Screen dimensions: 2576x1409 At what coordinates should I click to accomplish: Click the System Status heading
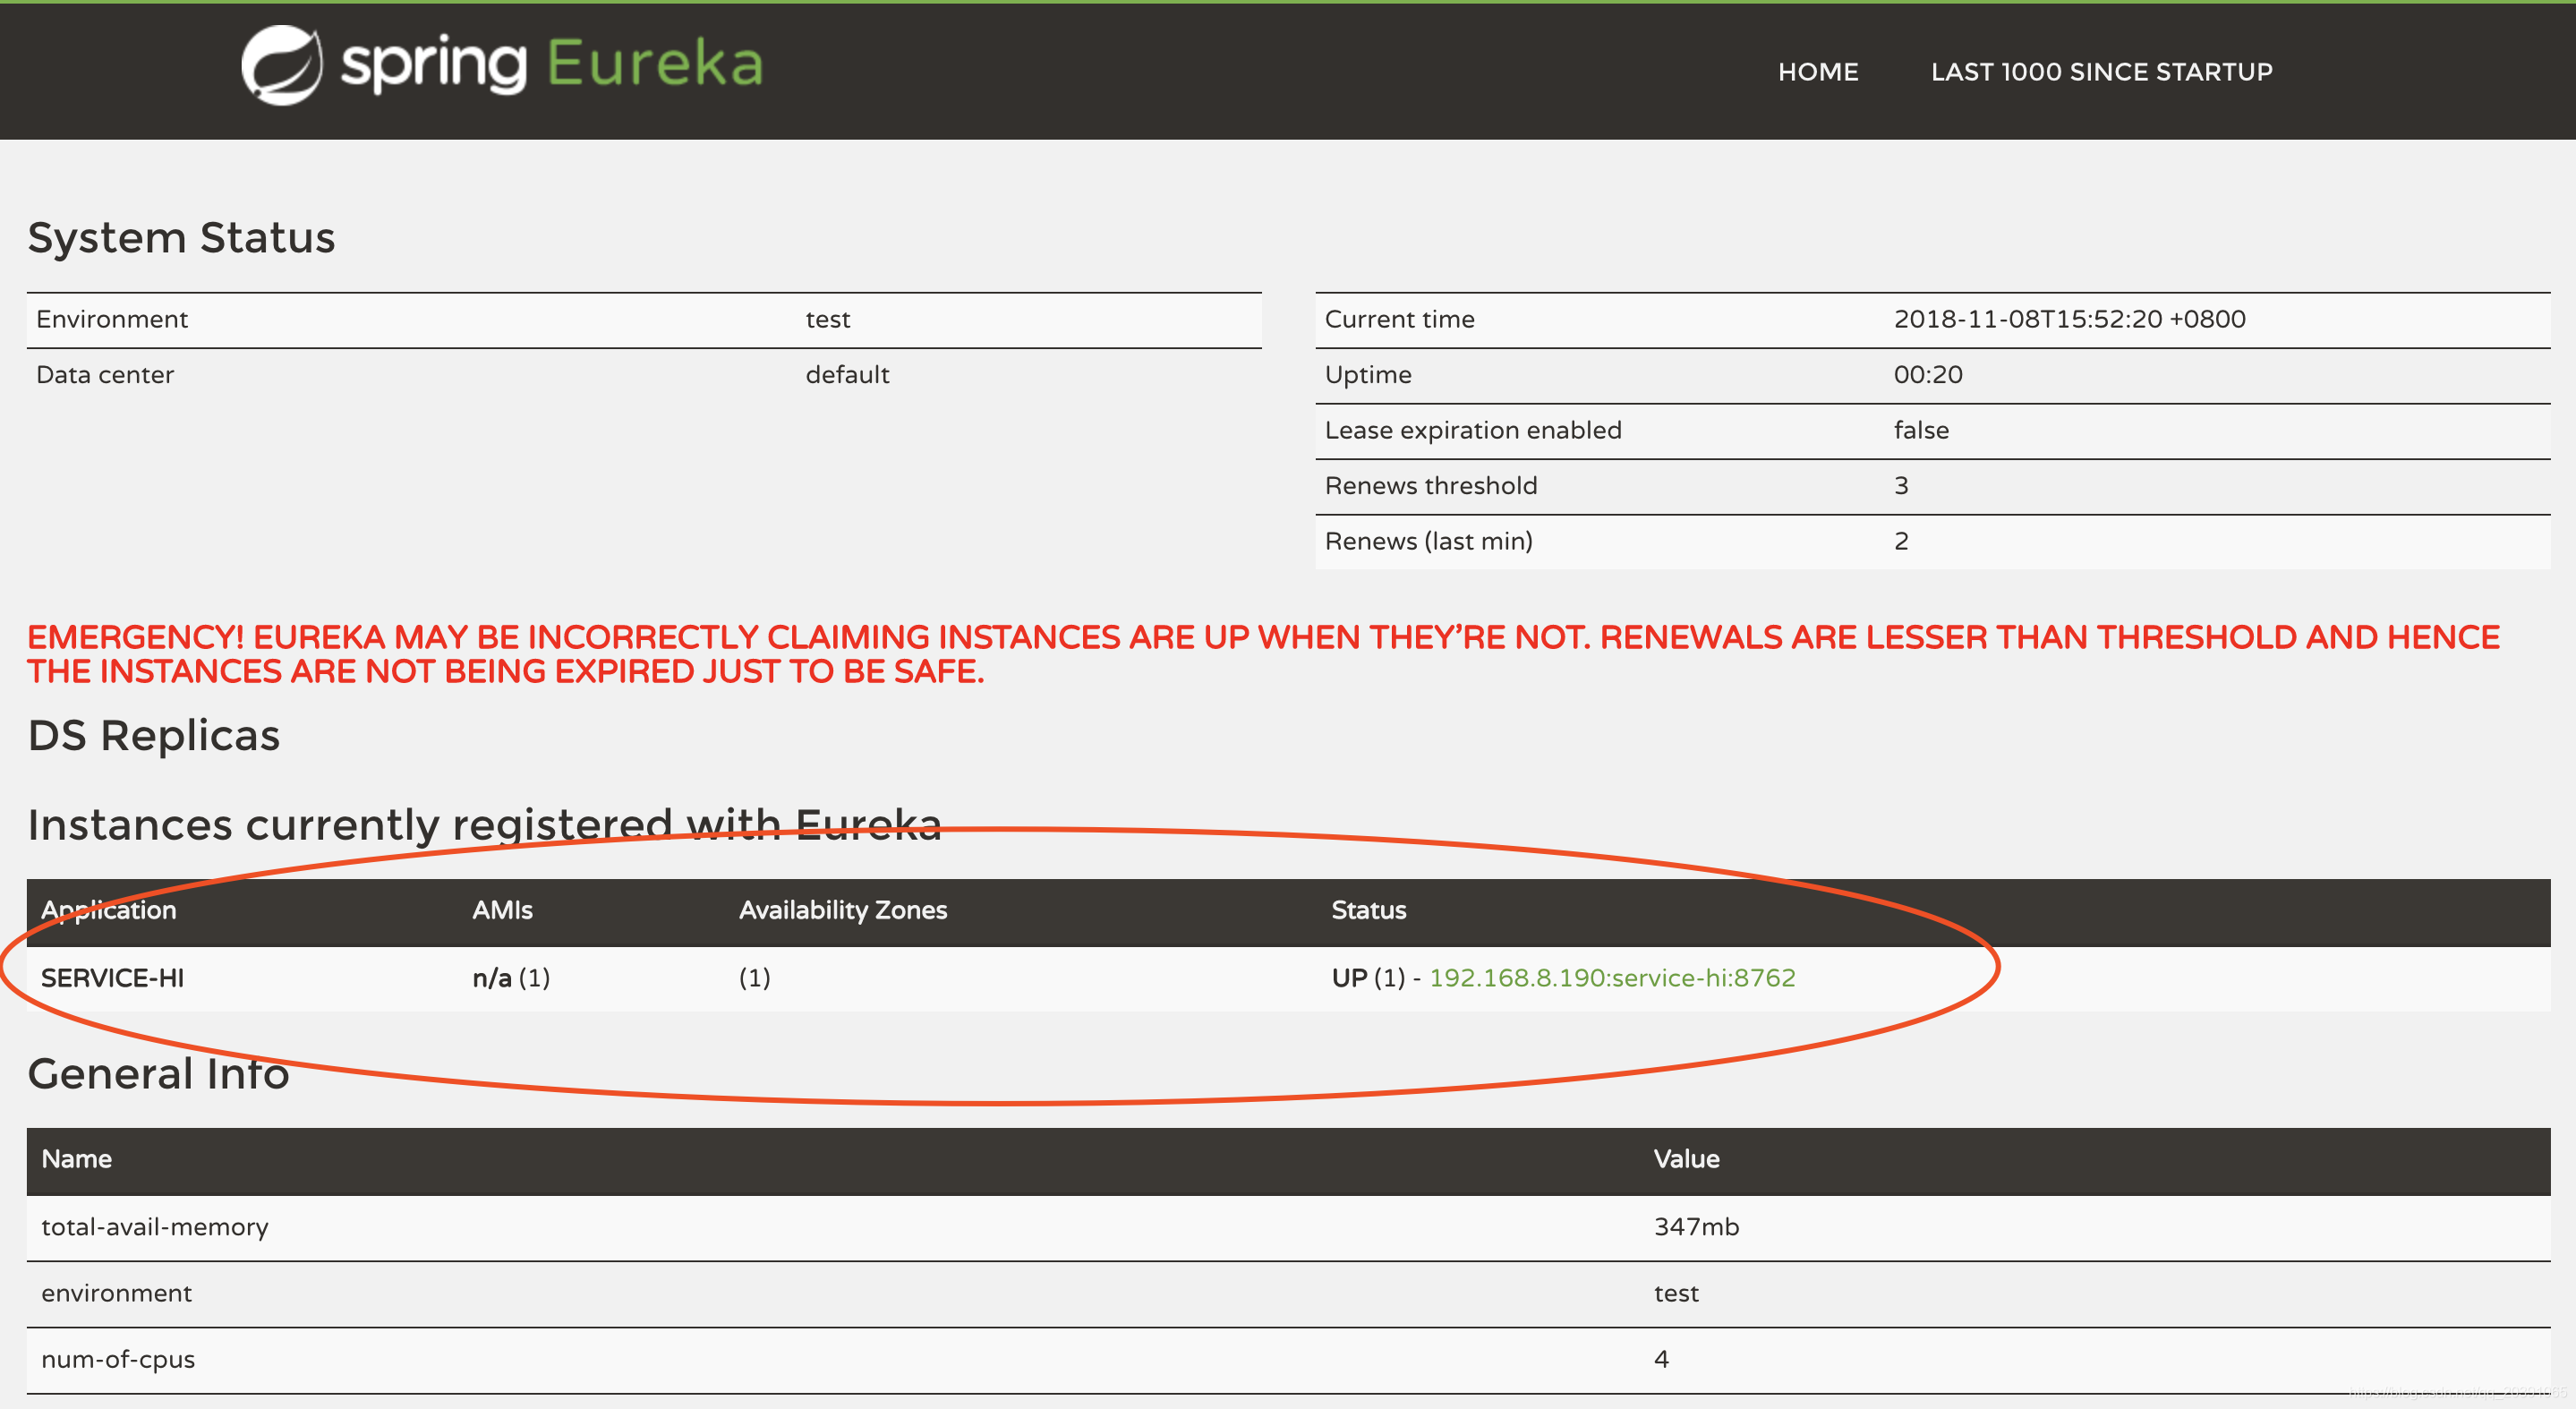coord(181,238)
